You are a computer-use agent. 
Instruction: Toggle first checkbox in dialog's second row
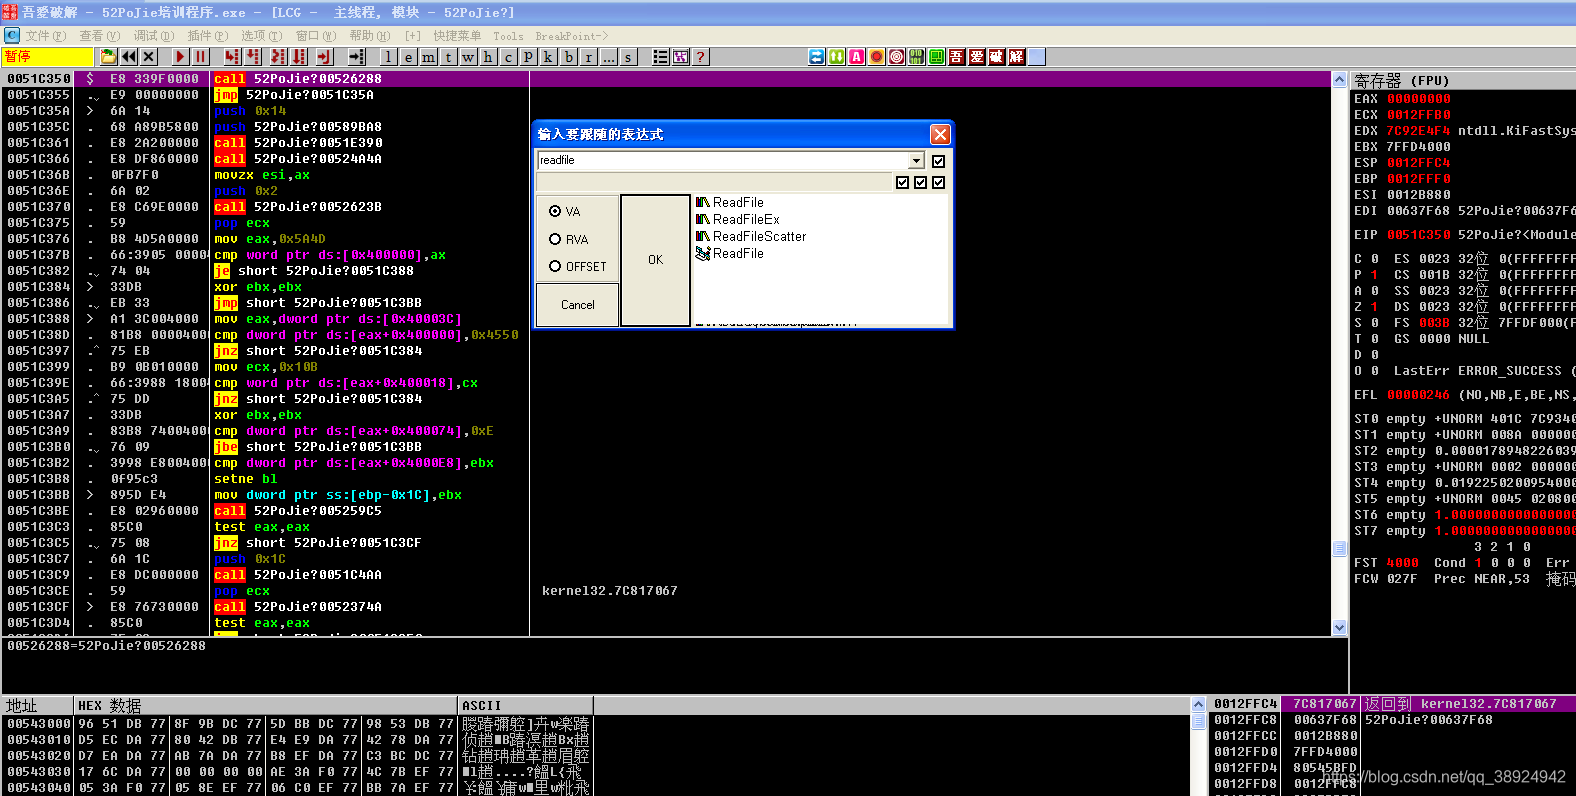[903, 182]
